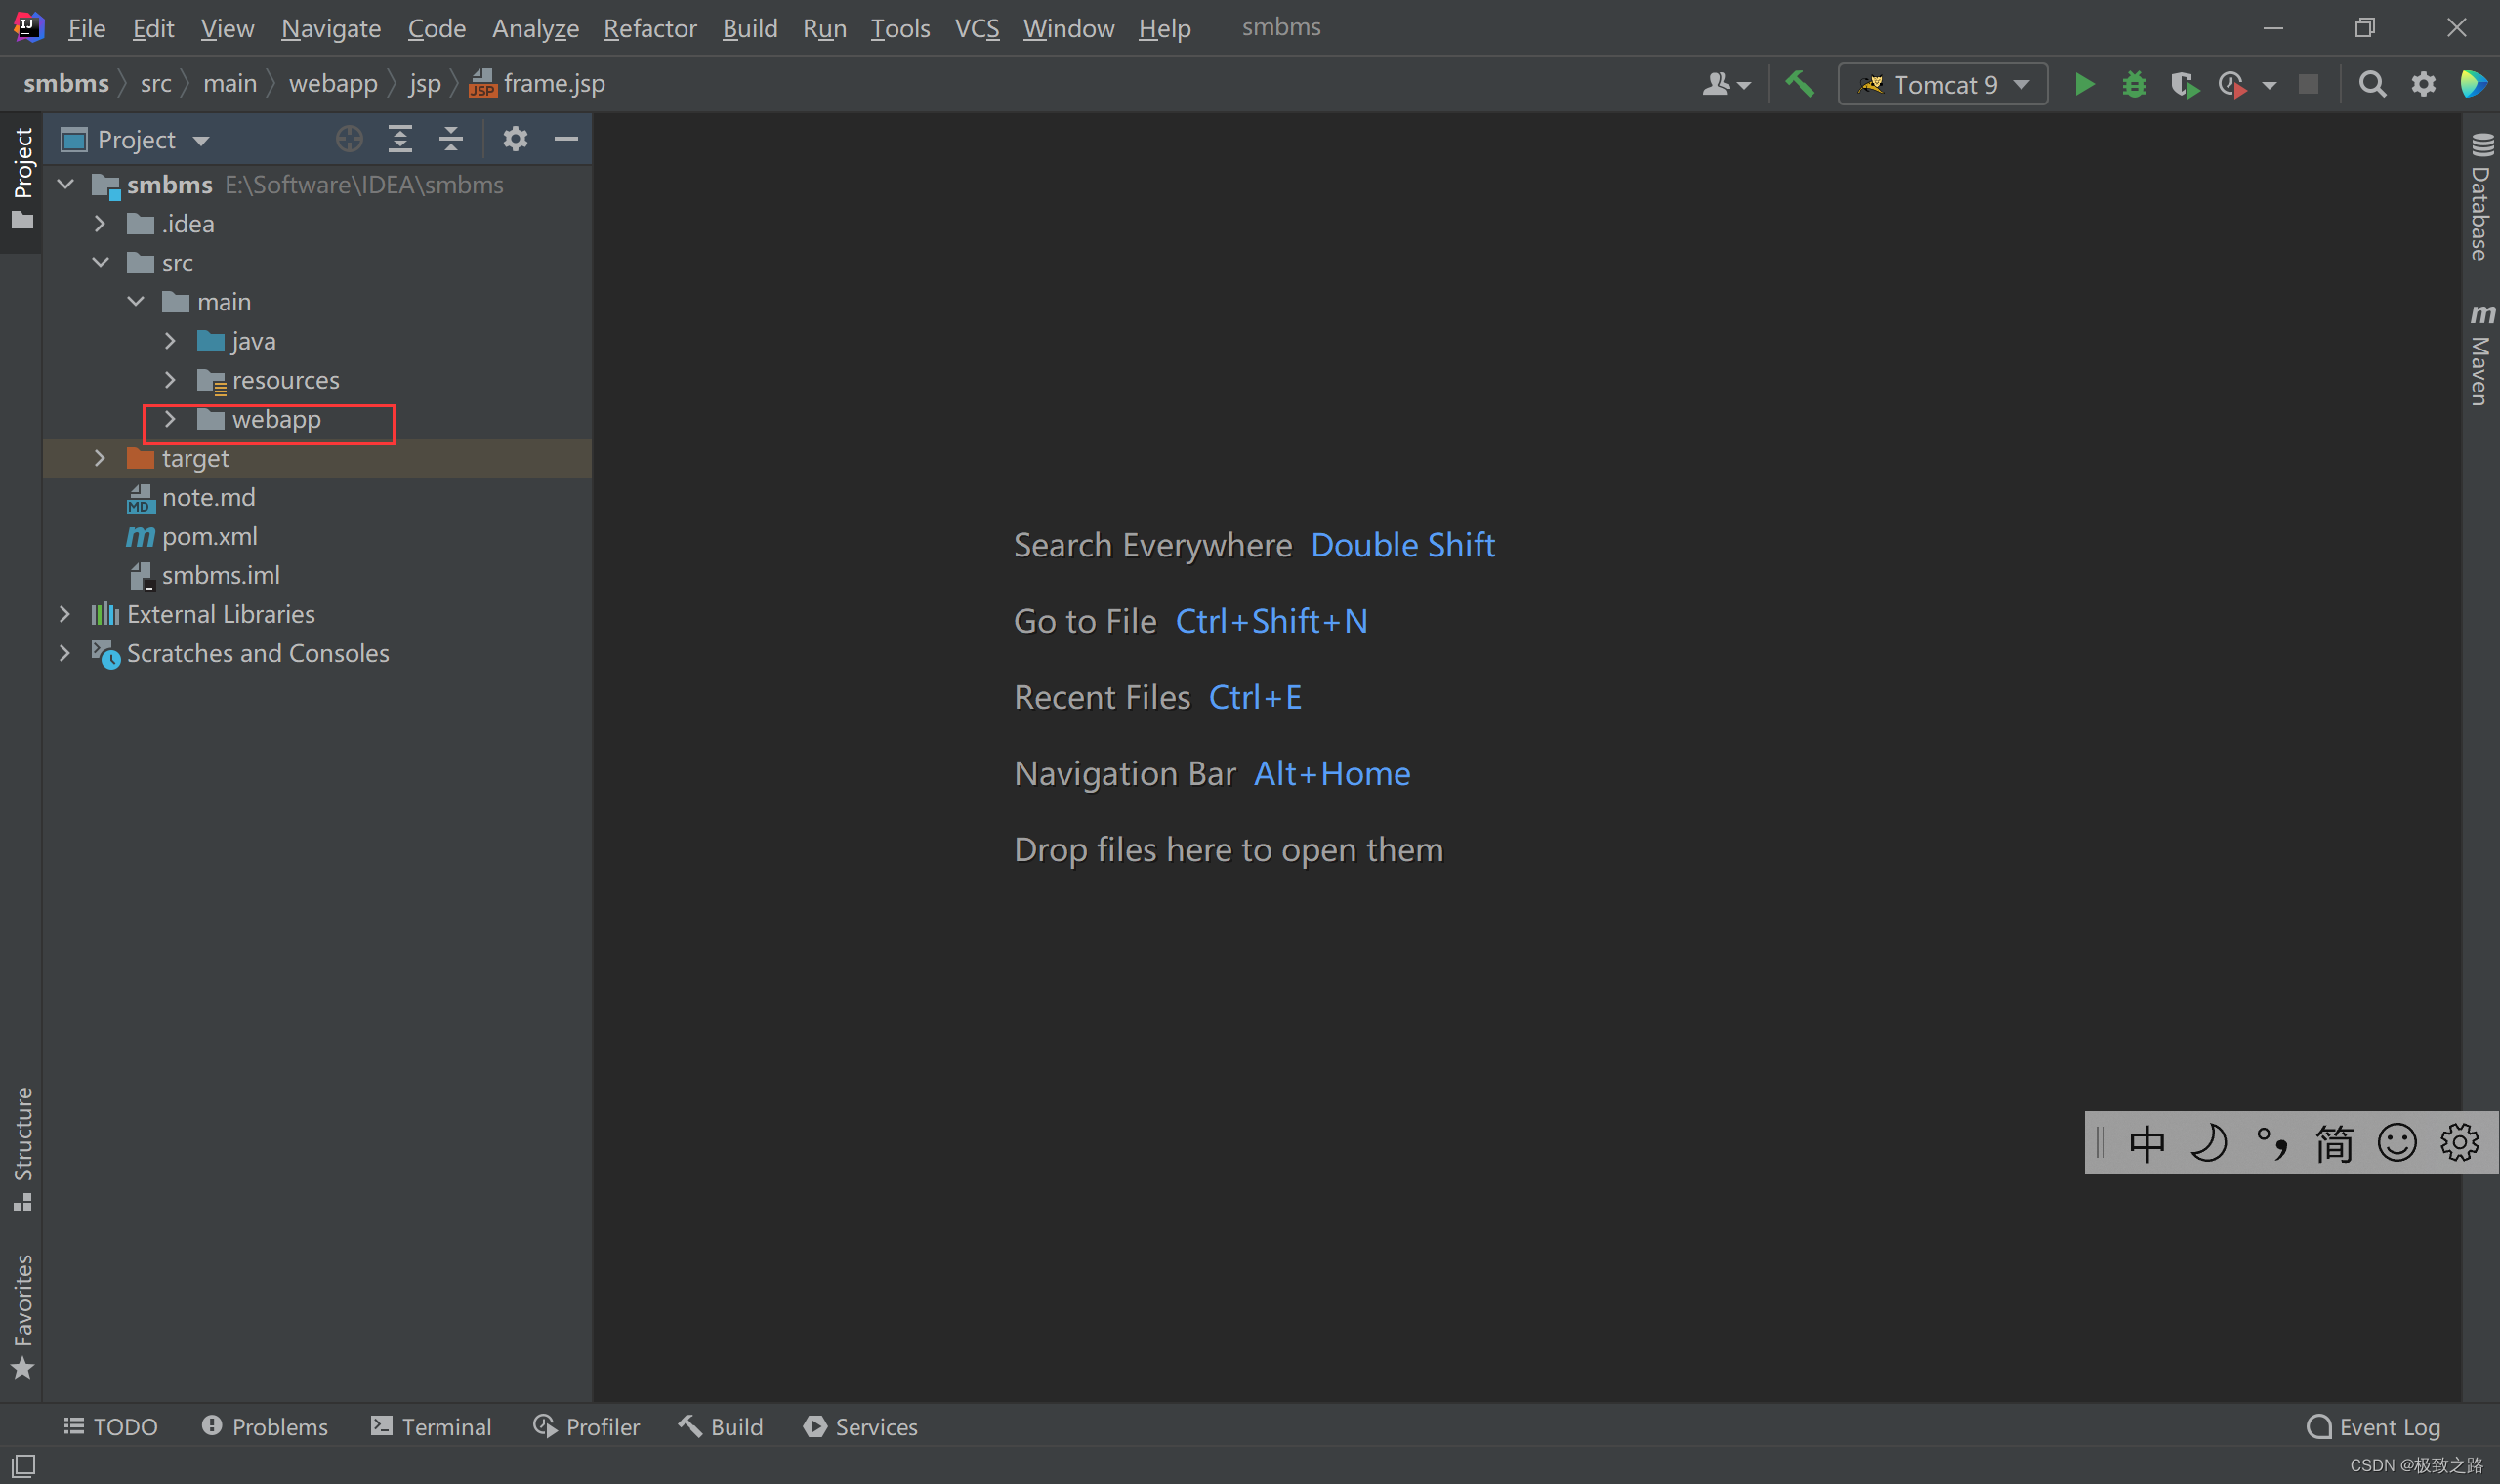Open Search Everywhere magnifier icon
Viewport: 2500px width, 1484px height.
coord(2372,84)
